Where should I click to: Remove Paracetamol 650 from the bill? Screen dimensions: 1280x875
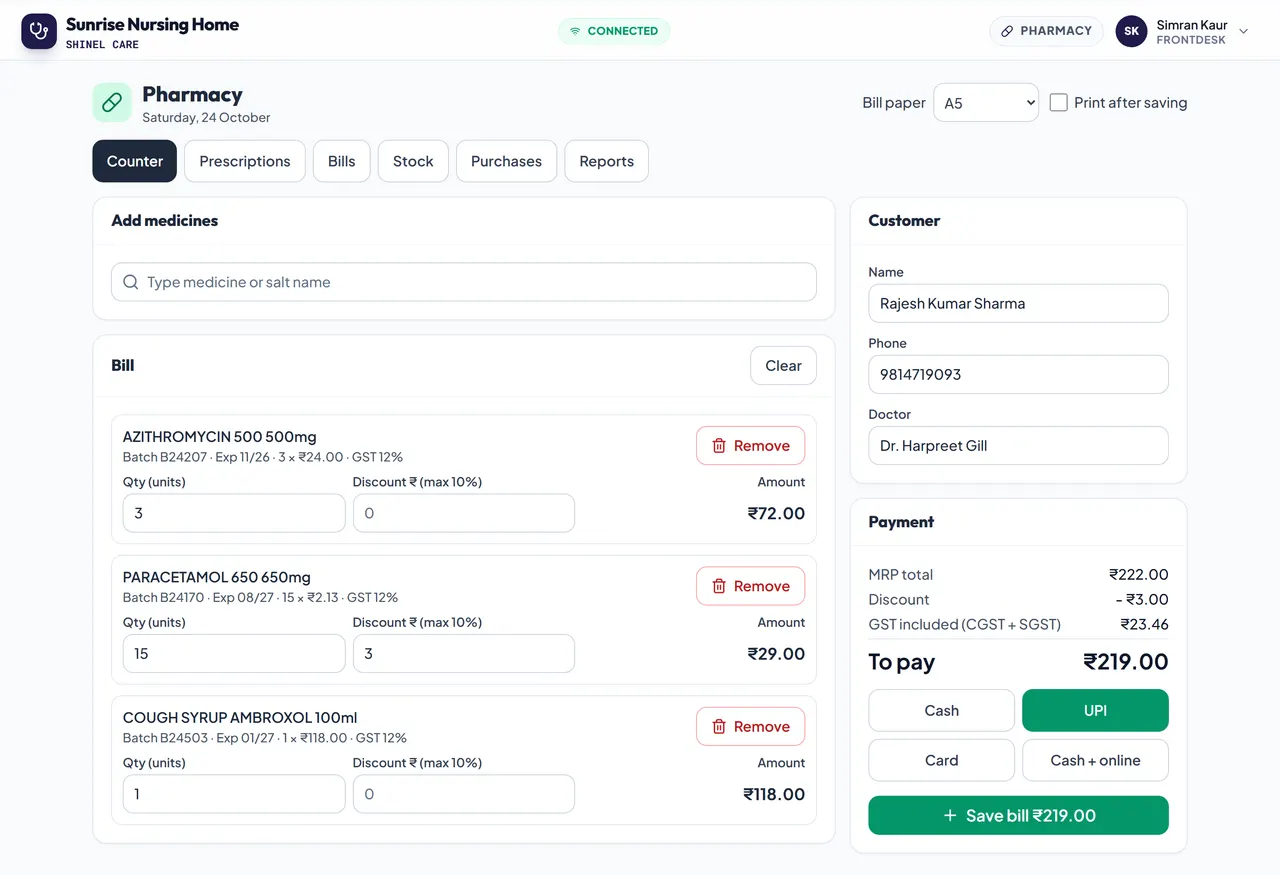pyautogui.click(x=750, y=586)
